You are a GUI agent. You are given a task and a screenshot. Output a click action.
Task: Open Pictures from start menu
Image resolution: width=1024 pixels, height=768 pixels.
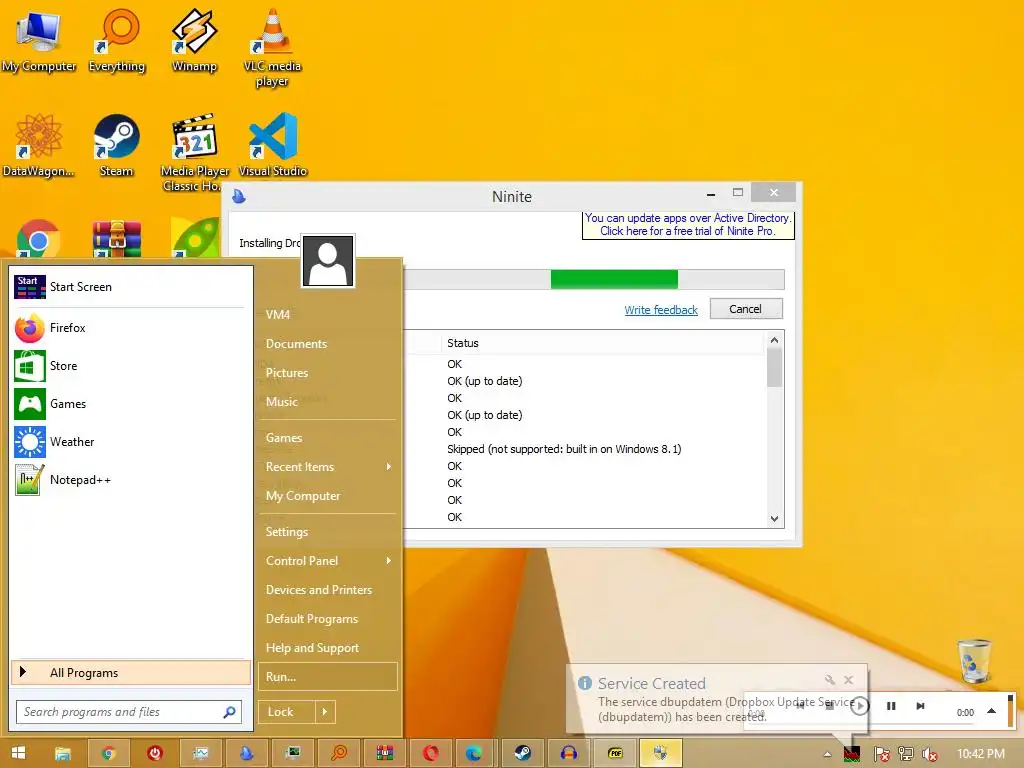pos(328,373)
